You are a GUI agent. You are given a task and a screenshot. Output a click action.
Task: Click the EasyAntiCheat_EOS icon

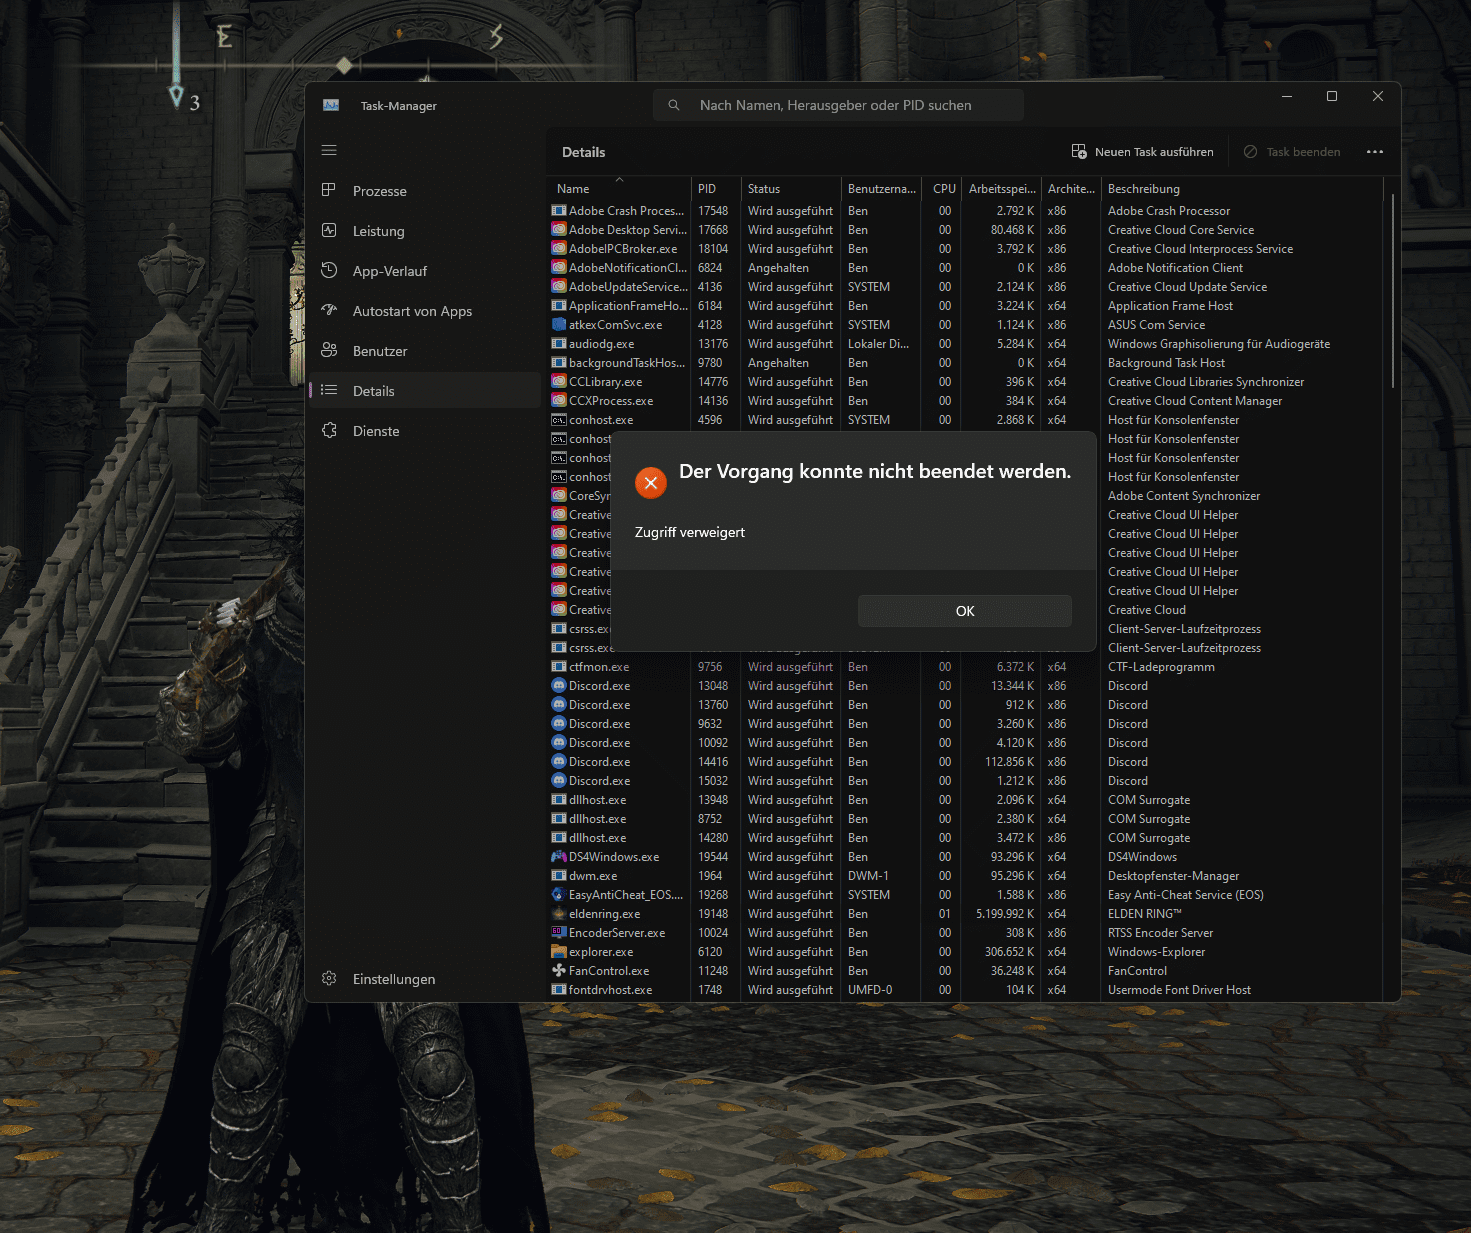click(559, 895)
